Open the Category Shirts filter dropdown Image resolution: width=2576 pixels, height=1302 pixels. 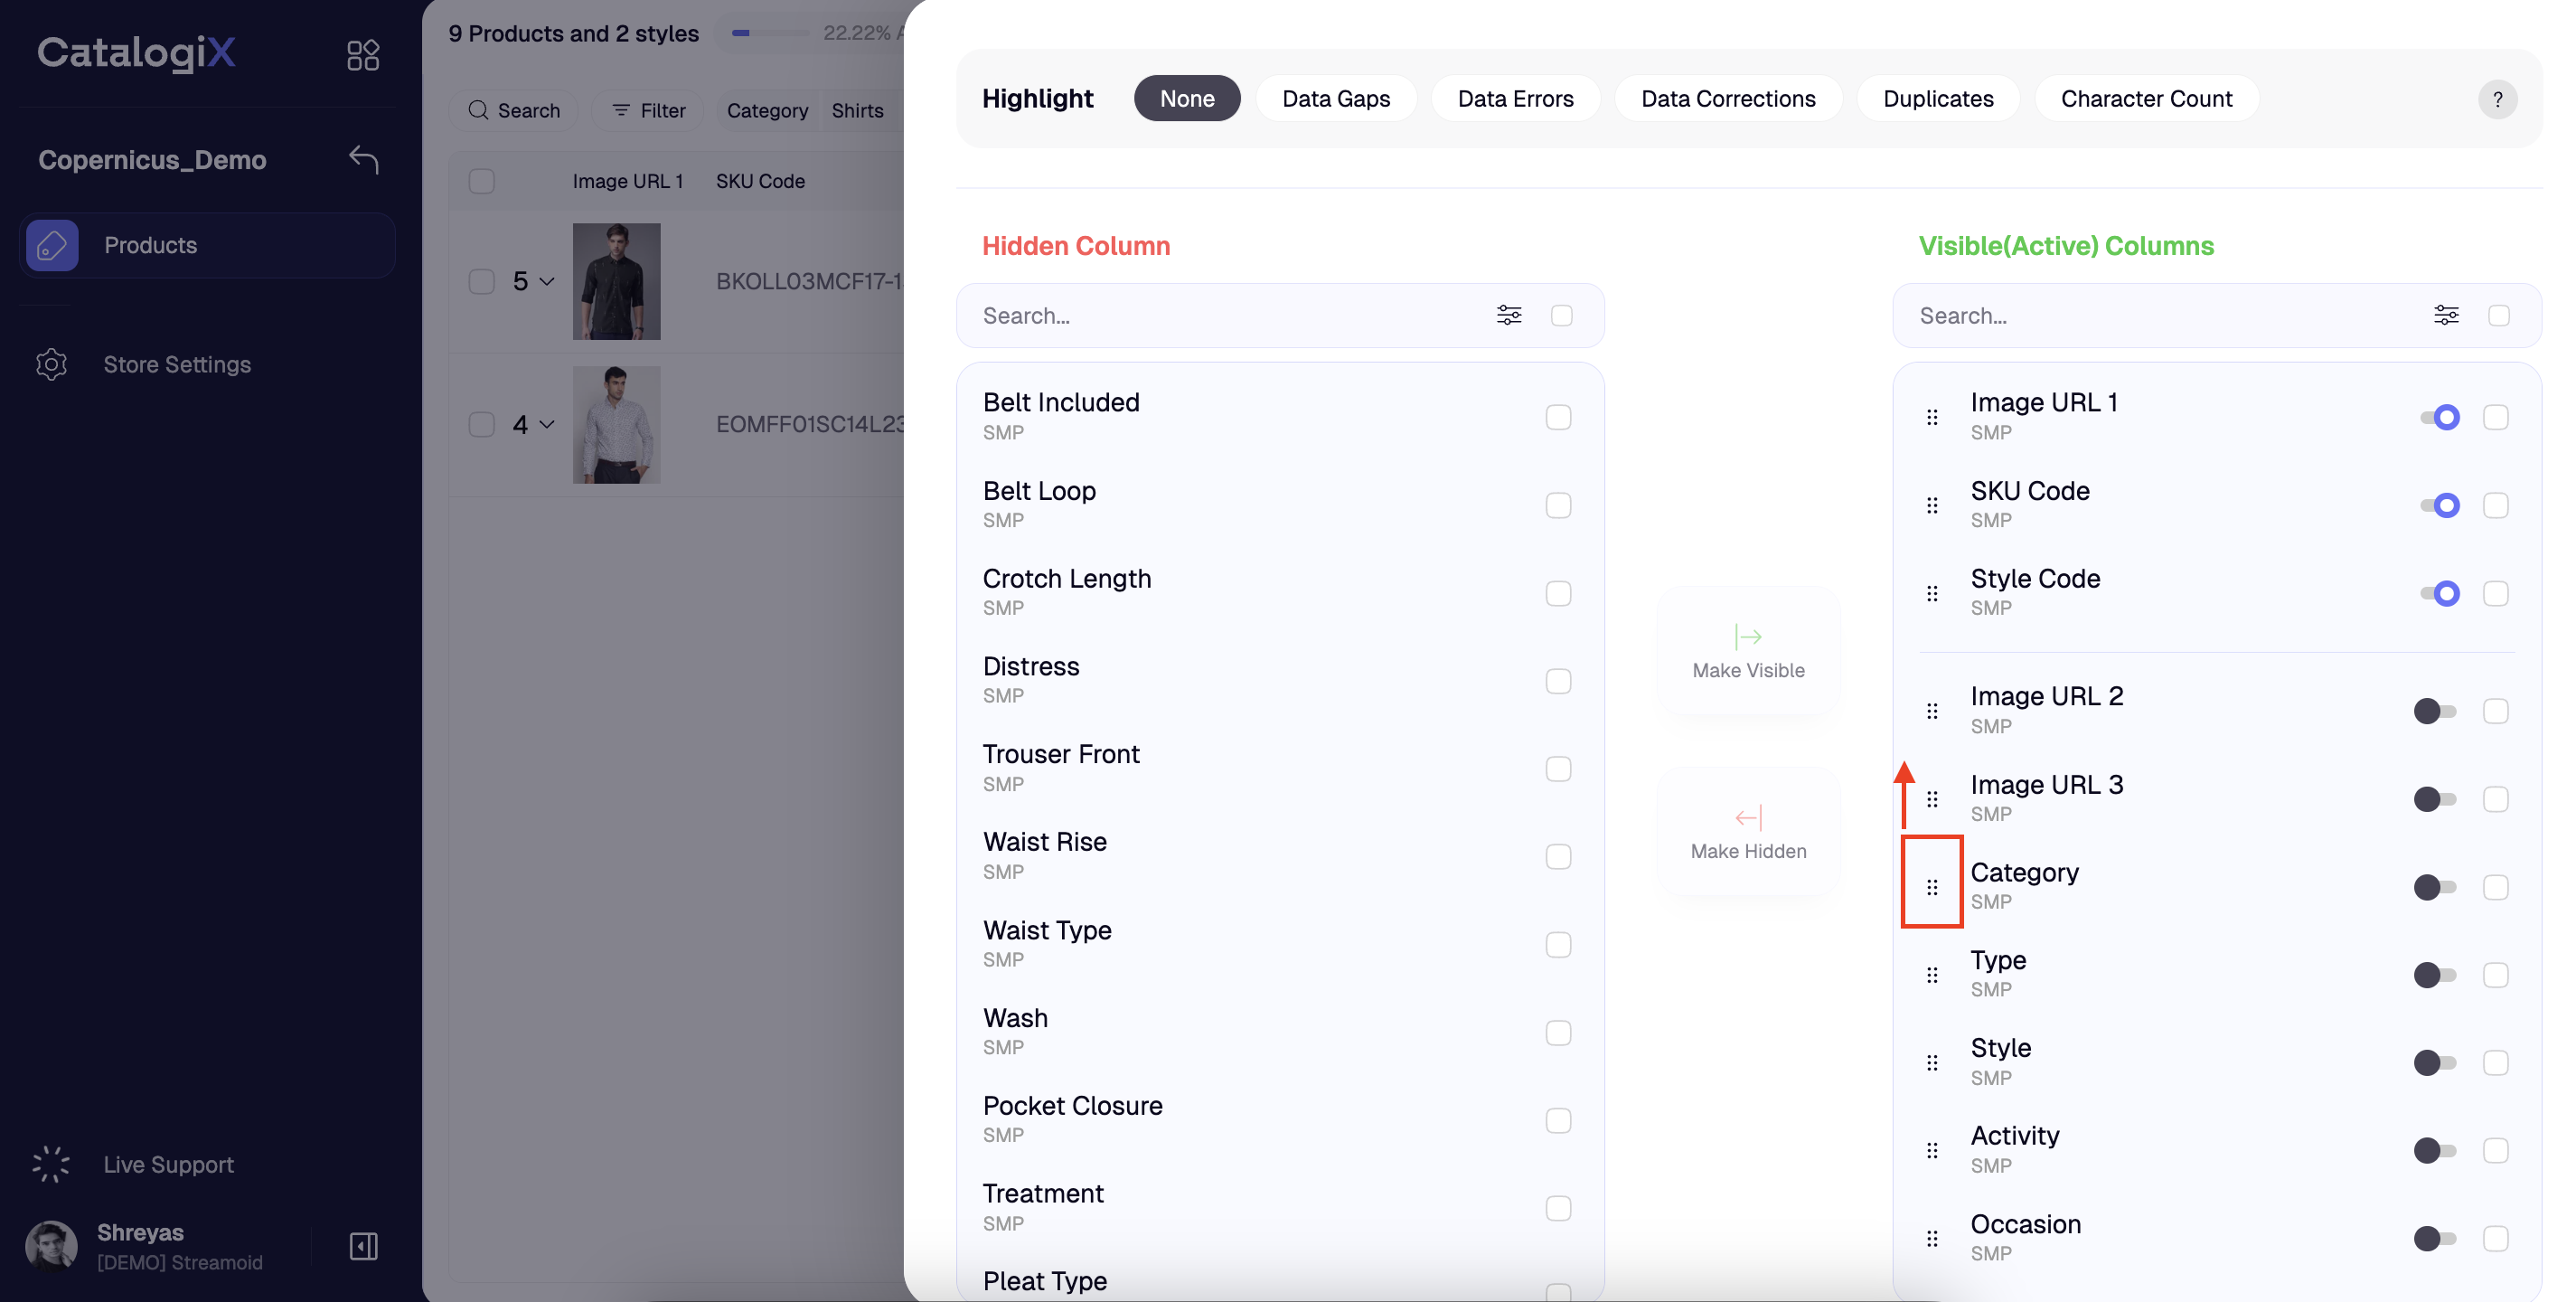click(x=806, y=110)
